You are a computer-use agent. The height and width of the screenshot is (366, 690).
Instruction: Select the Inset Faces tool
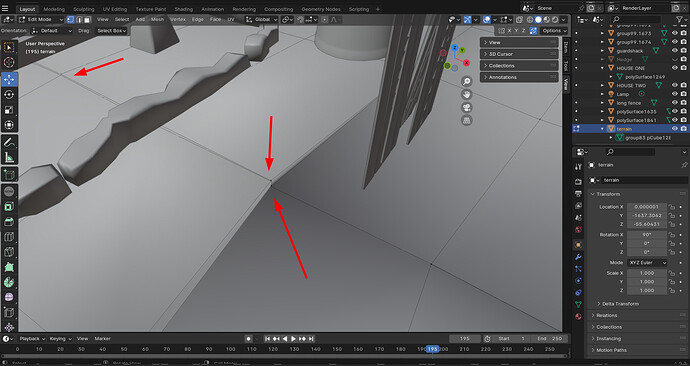point(9,207)
